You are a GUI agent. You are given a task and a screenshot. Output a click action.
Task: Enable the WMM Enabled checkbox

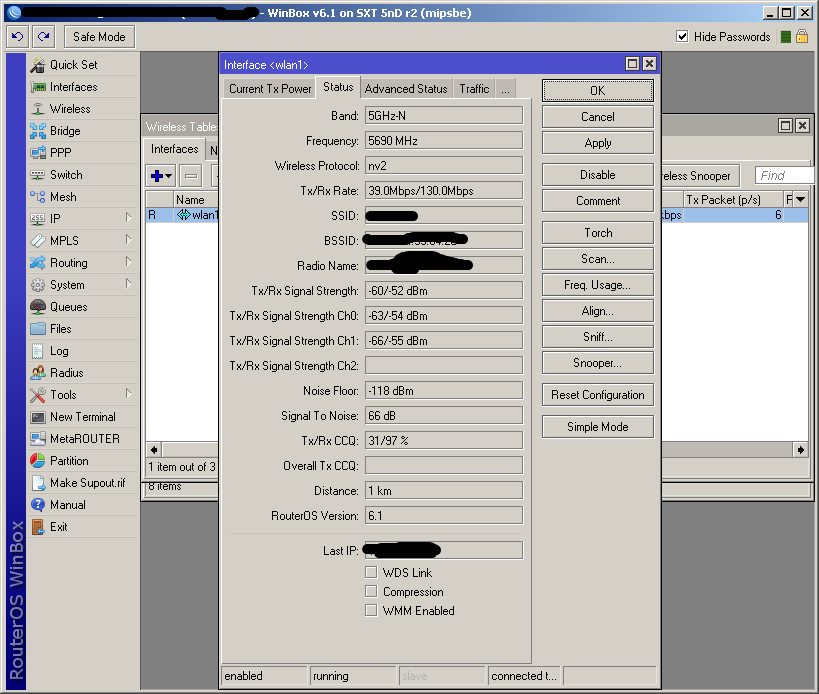point(371,610)
